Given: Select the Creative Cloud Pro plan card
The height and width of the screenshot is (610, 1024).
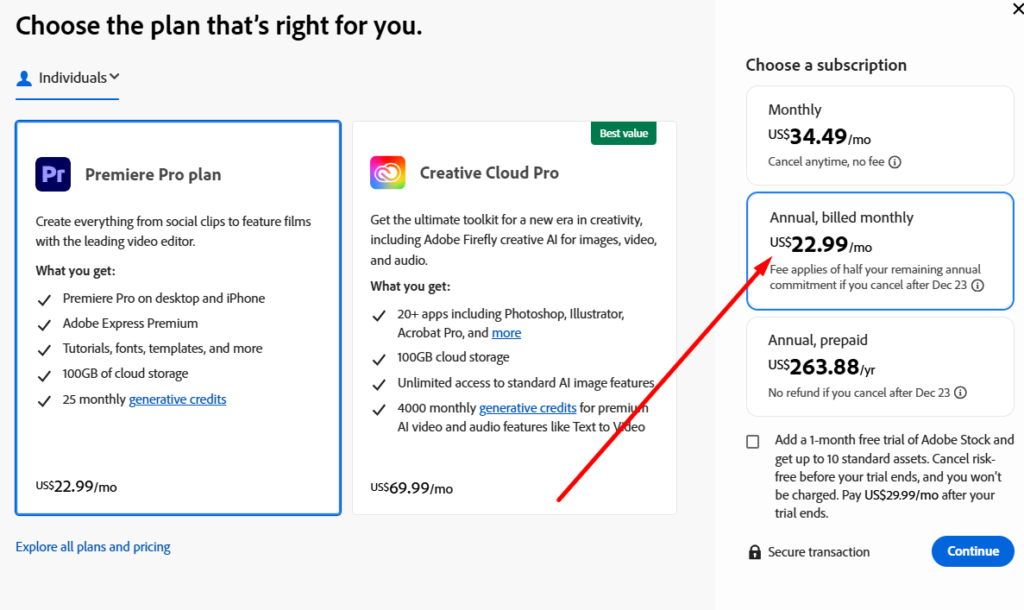Looking at the screenshot, I should coord(514,317).
